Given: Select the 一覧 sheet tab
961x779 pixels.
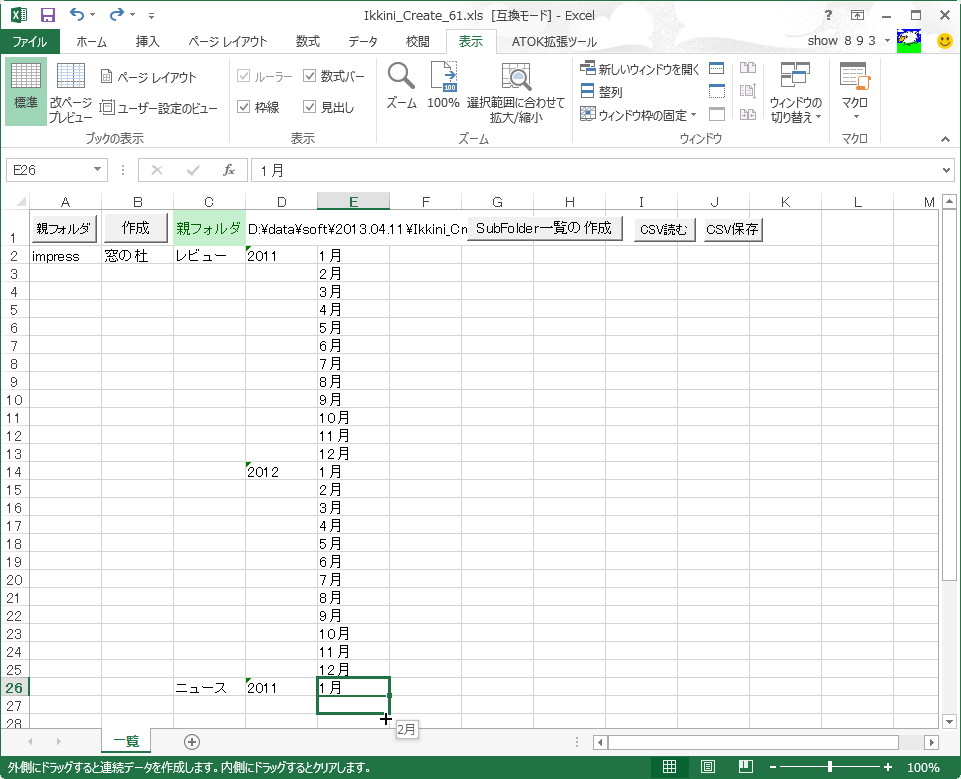Looking at the screenshot, I should (126, 741).
